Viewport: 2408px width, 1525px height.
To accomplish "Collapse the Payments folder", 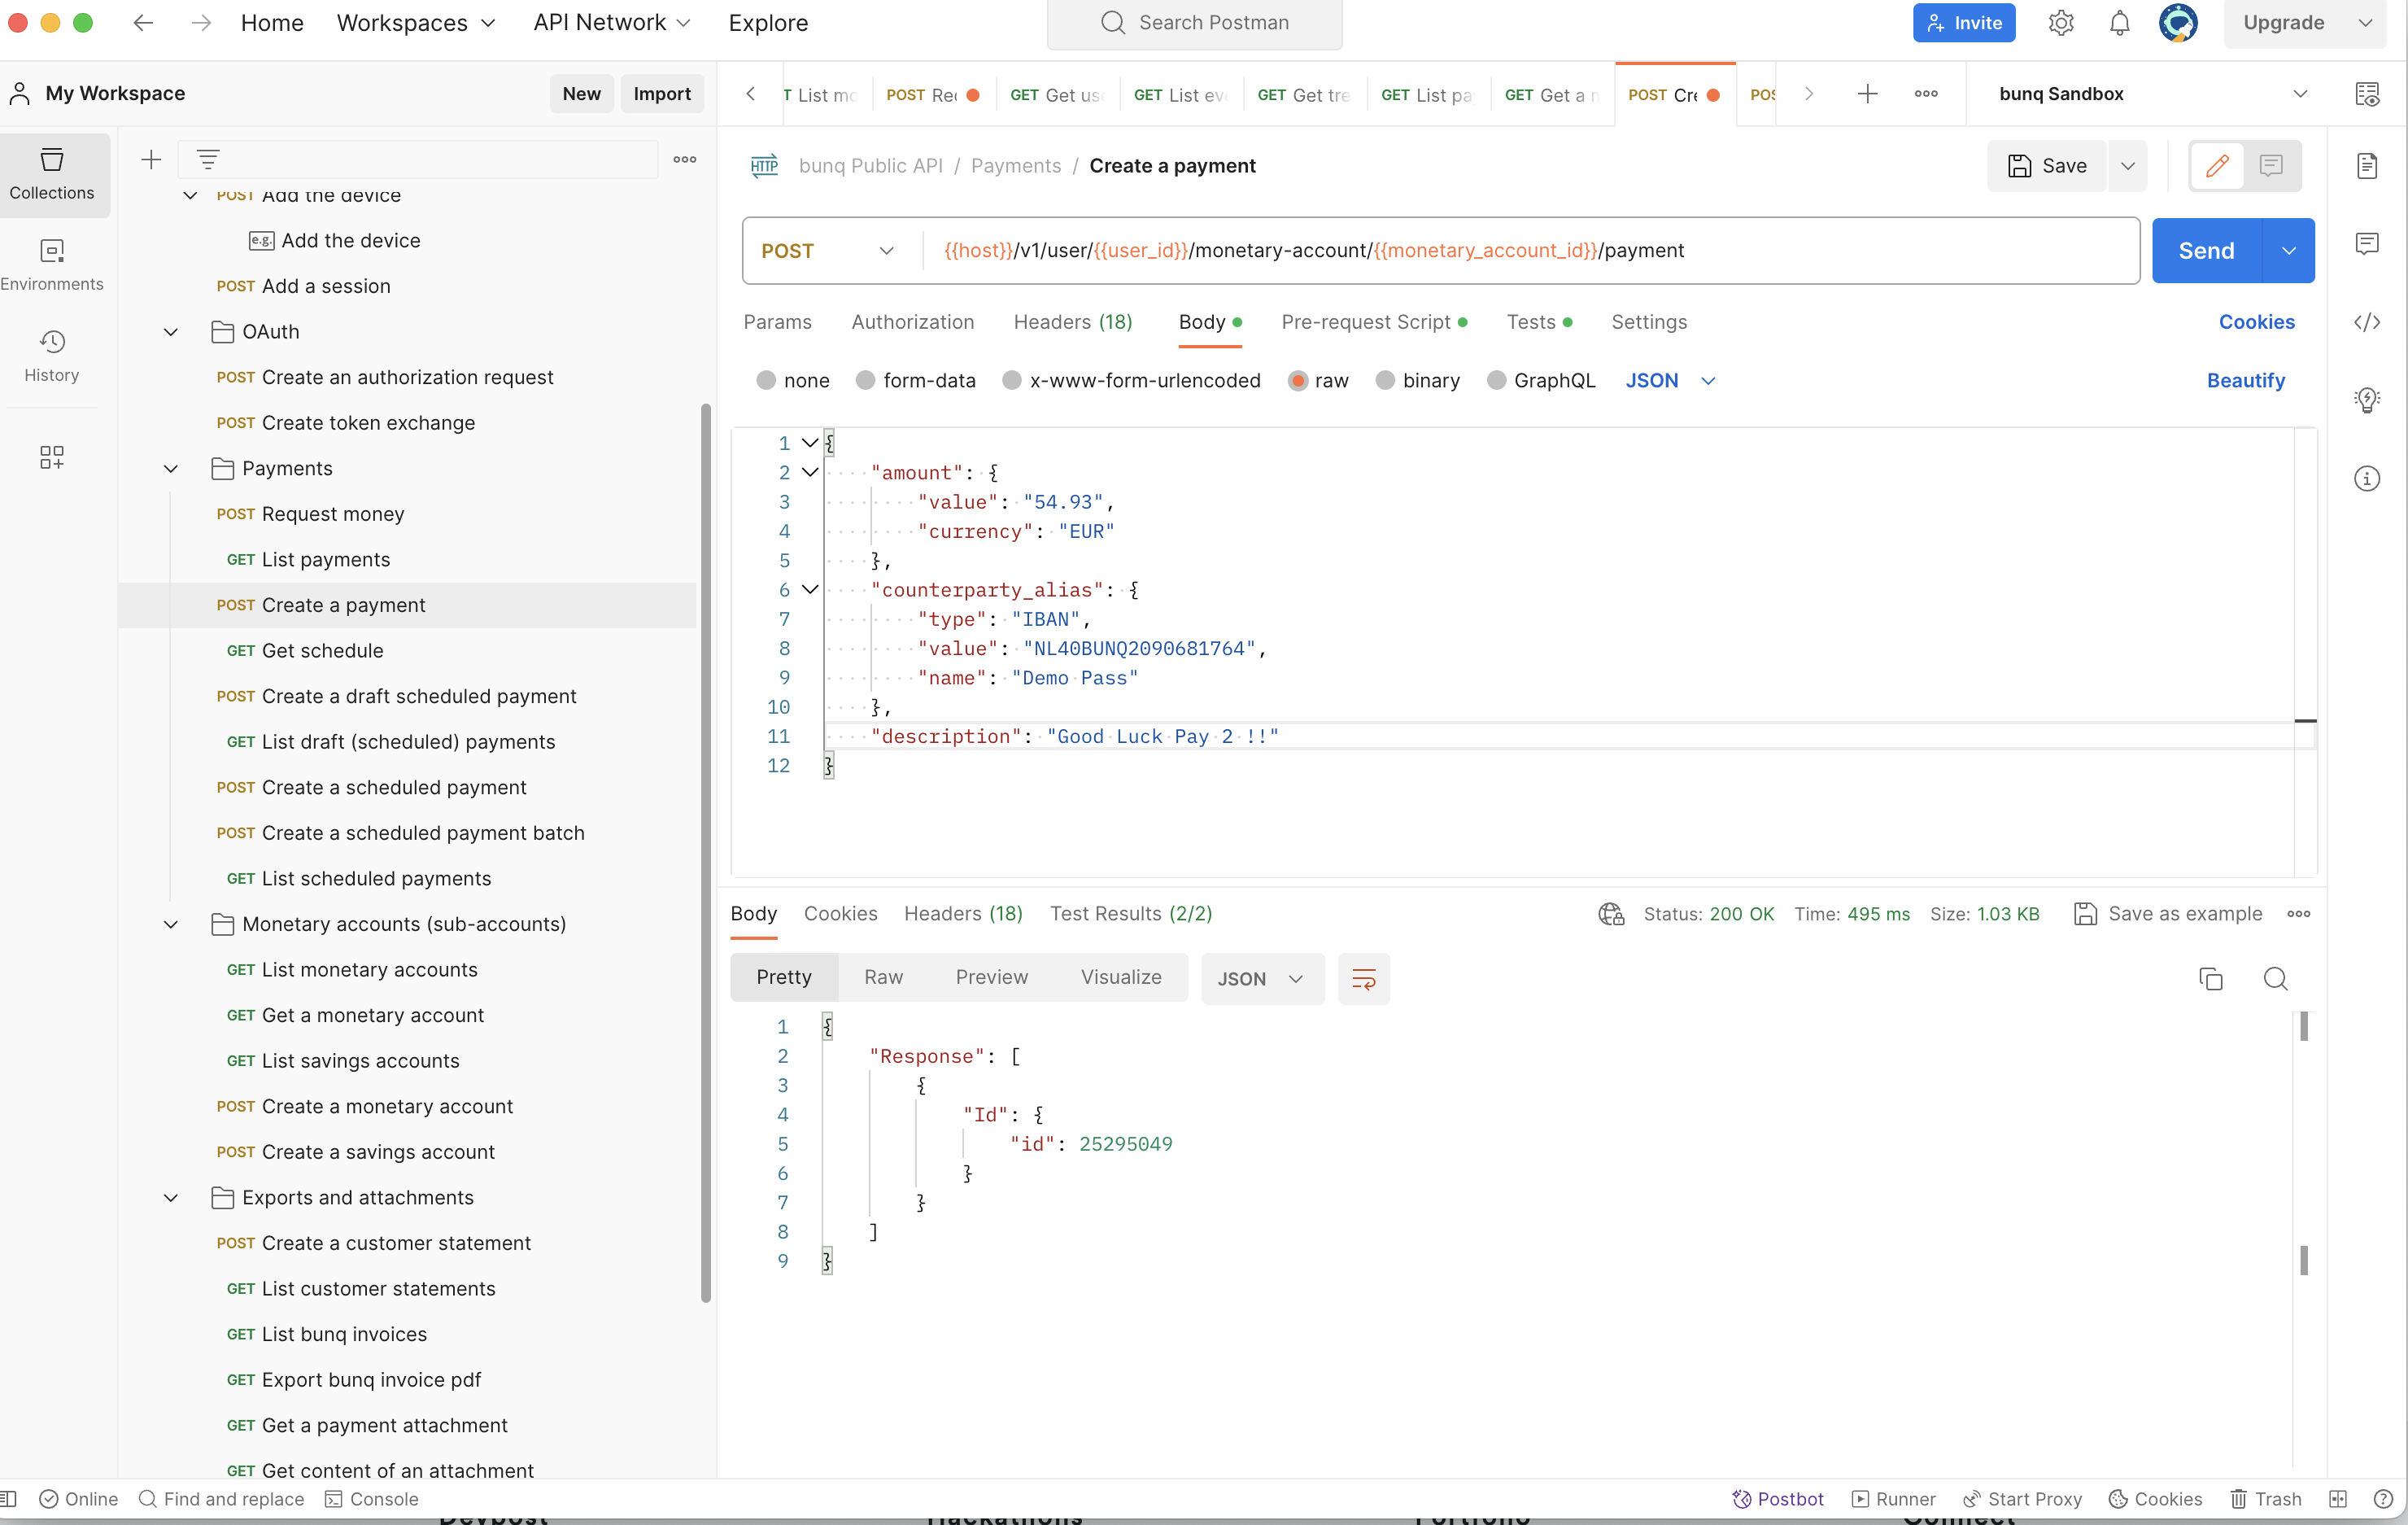I will [171, 469].
